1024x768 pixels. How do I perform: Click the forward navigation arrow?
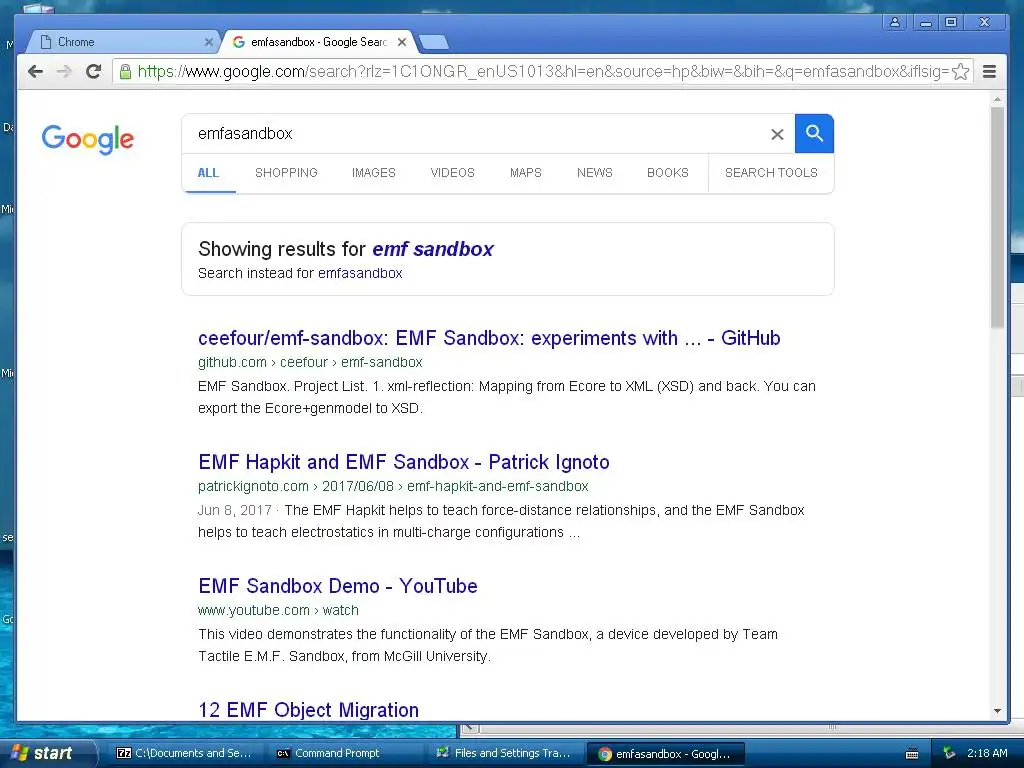[x=64, y=71]
